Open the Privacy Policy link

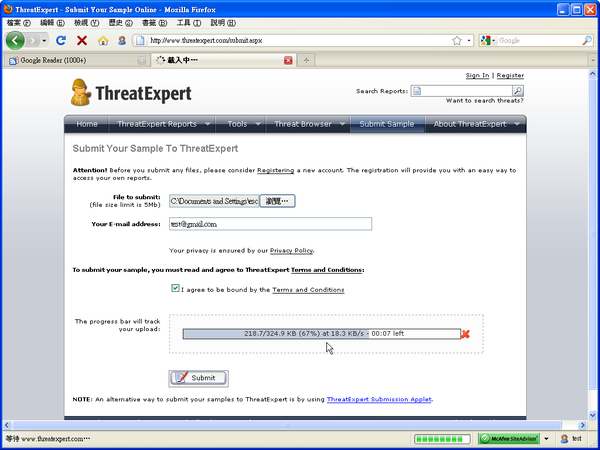pos(292,251)
